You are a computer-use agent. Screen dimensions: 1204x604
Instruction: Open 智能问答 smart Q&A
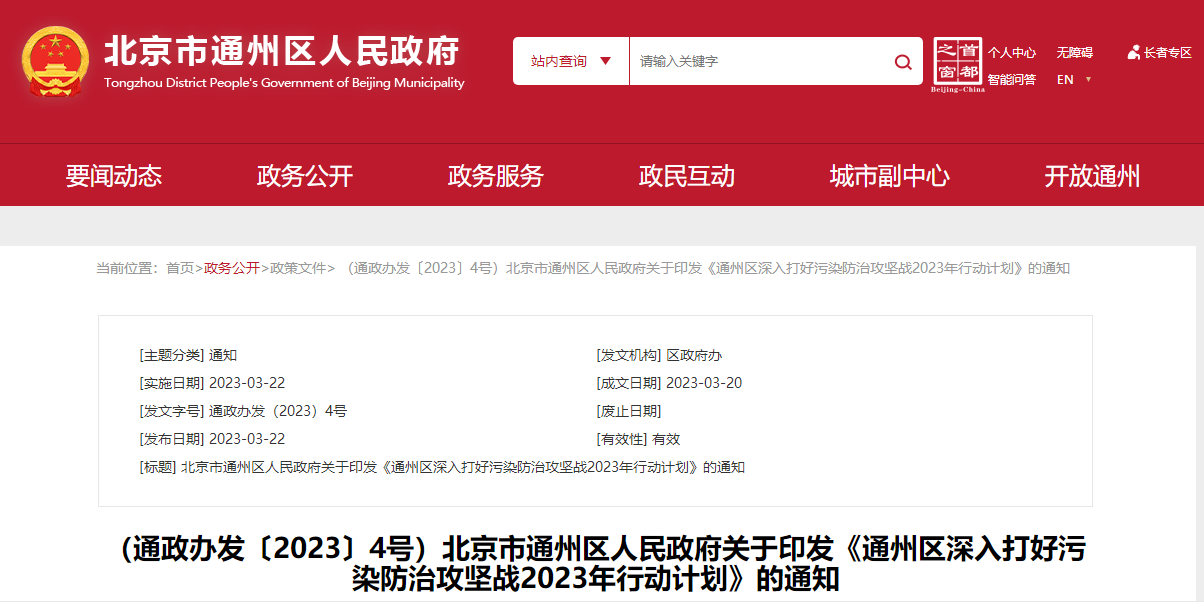click(1012, 80)
